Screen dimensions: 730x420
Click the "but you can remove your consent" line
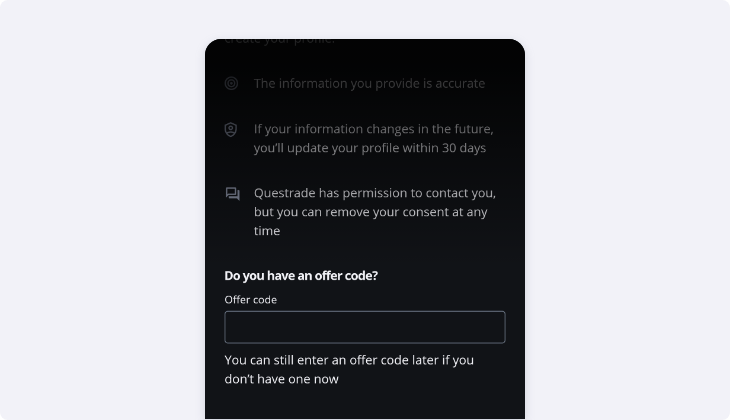(369, 212)
